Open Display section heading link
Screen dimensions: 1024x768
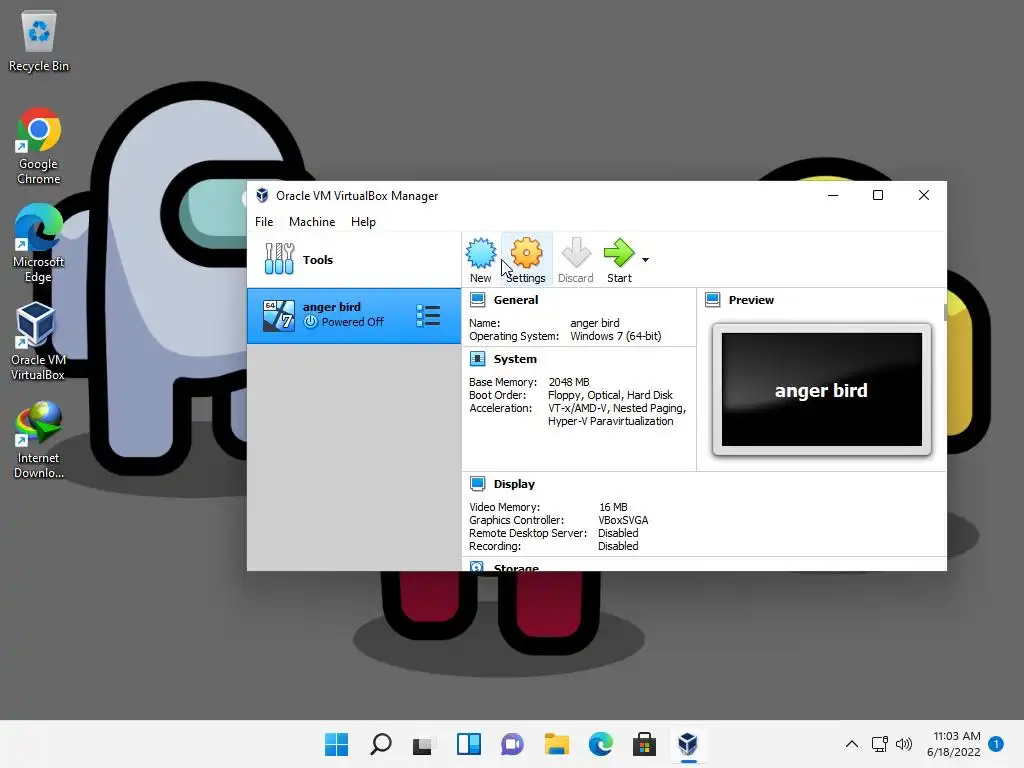[514, 484]
